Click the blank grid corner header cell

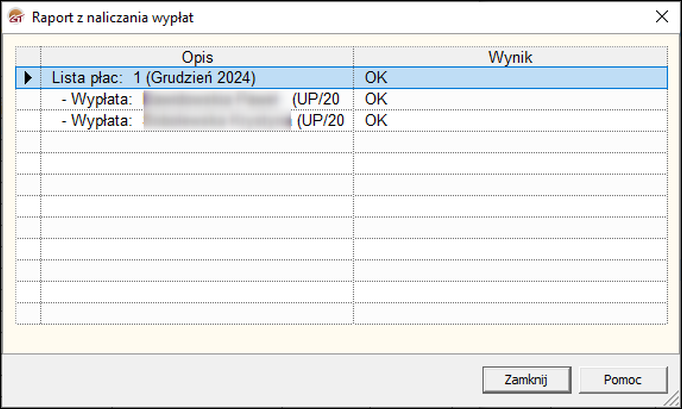(x=28, y=57)
